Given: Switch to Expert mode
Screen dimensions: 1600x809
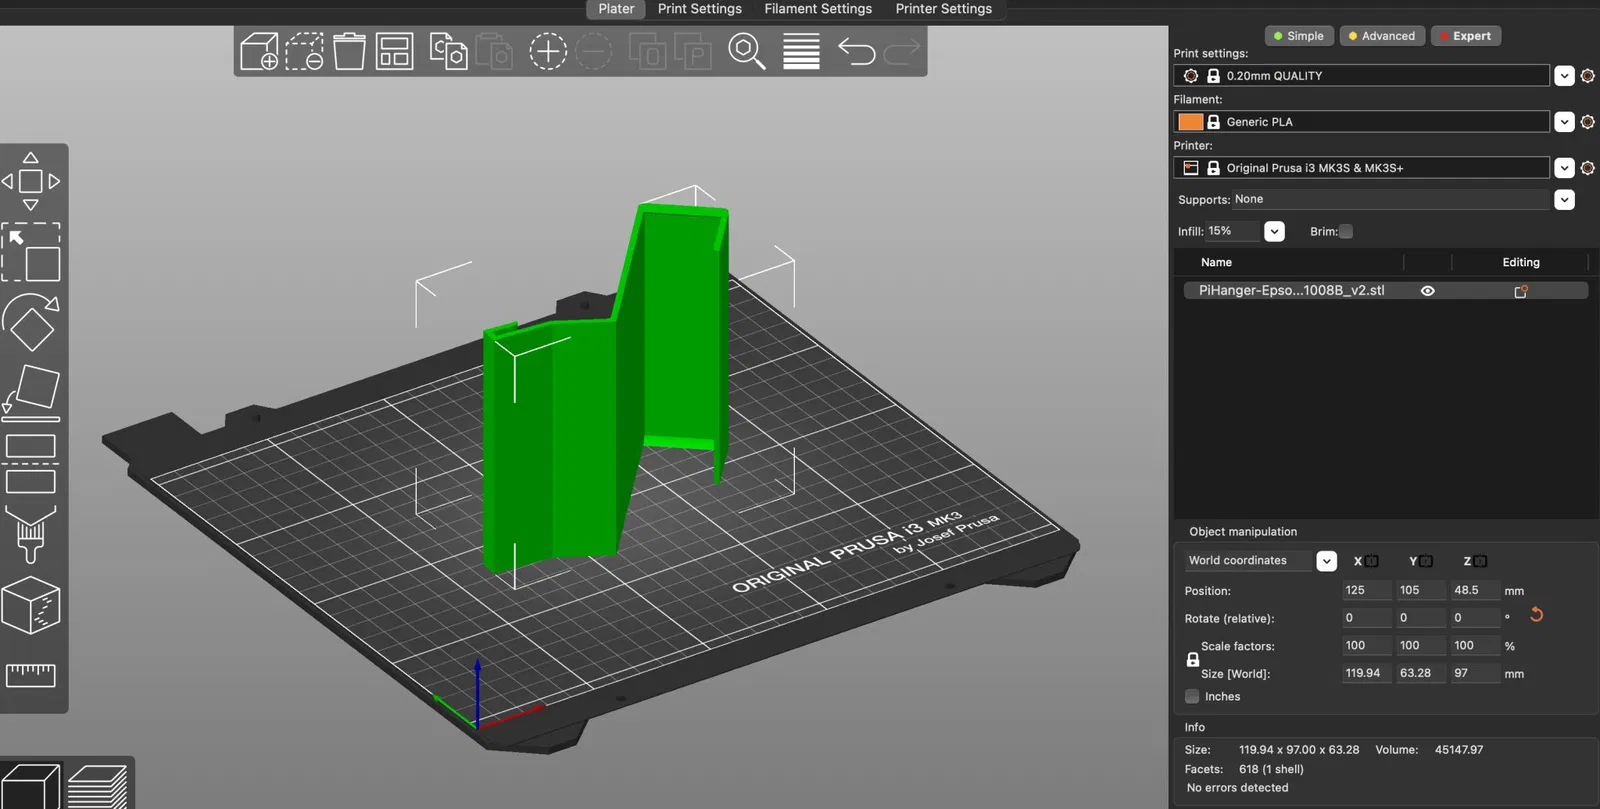Looking at the screenshot, I should (x=1466, y=36).
